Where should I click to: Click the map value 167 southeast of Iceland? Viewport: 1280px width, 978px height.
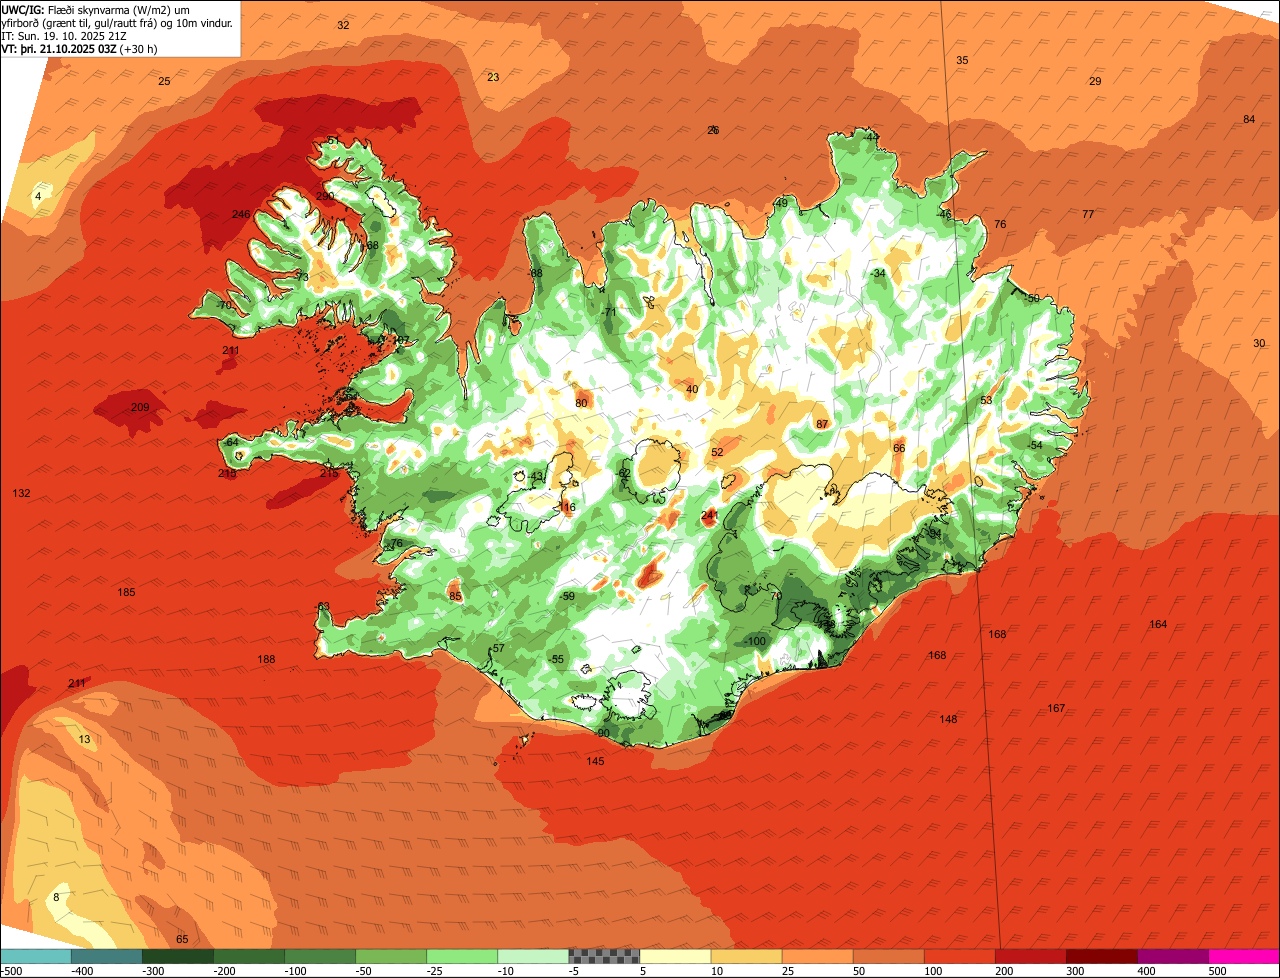point(1056,708)
